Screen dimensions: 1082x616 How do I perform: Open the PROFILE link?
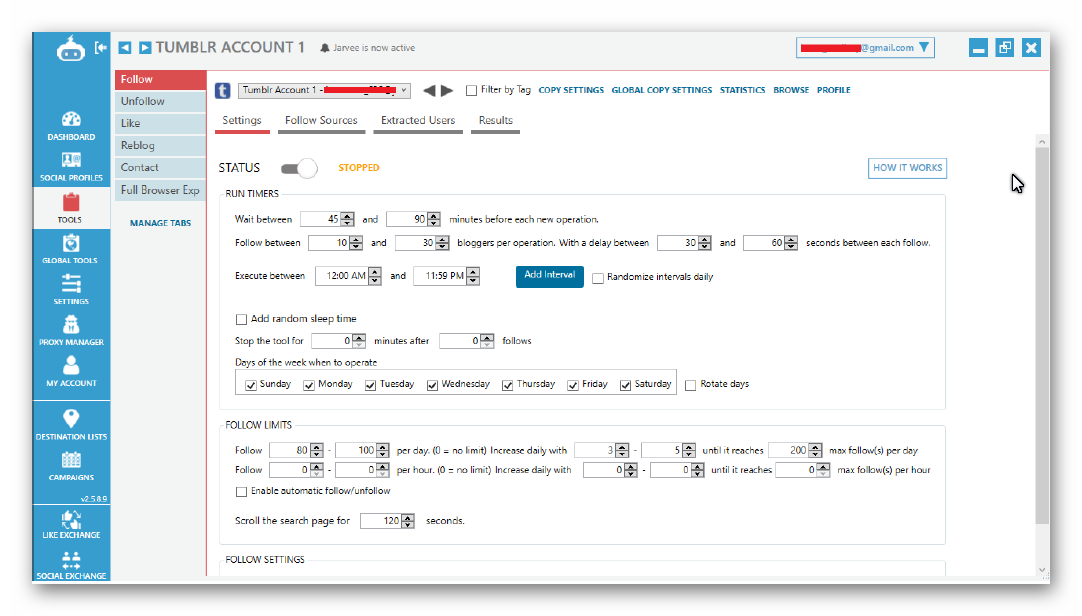(834, 90)
